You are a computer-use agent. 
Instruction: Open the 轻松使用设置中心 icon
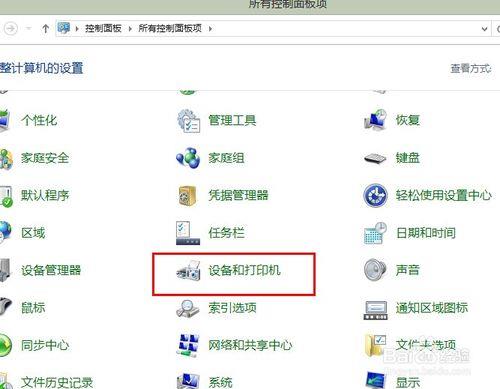tap(375, 195)
